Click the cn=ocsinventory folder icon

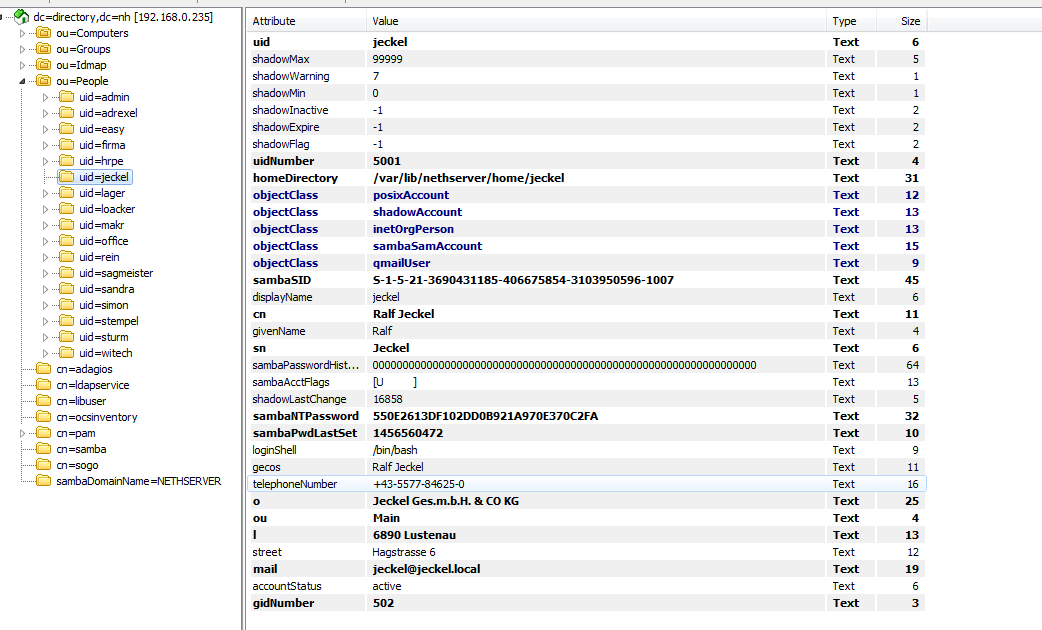44,417
